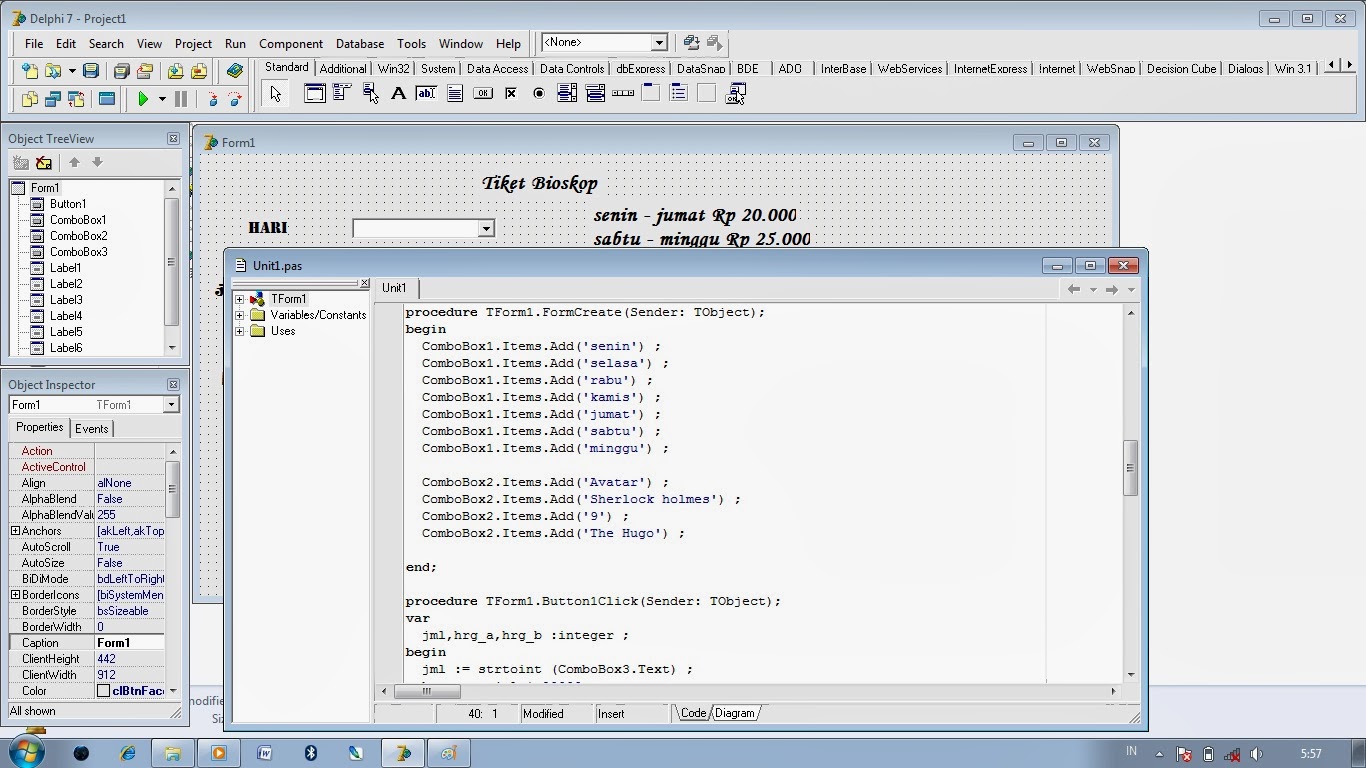Click the Open Project folder icon

pyautogui.click(x=145, y=71)
